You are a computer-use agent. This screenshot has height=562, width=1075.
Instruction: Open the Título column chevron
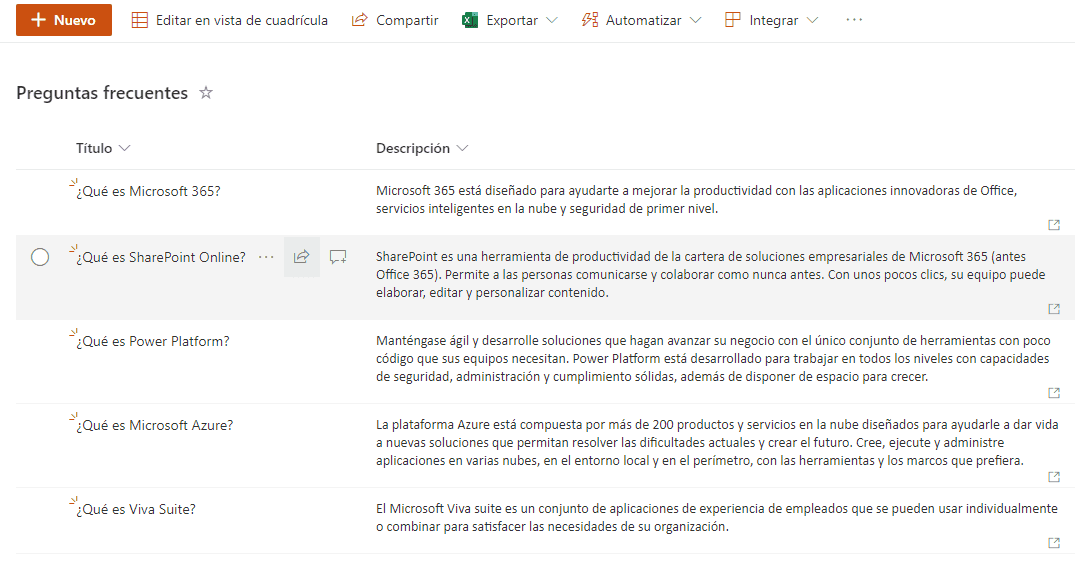[x=124, y=148]
